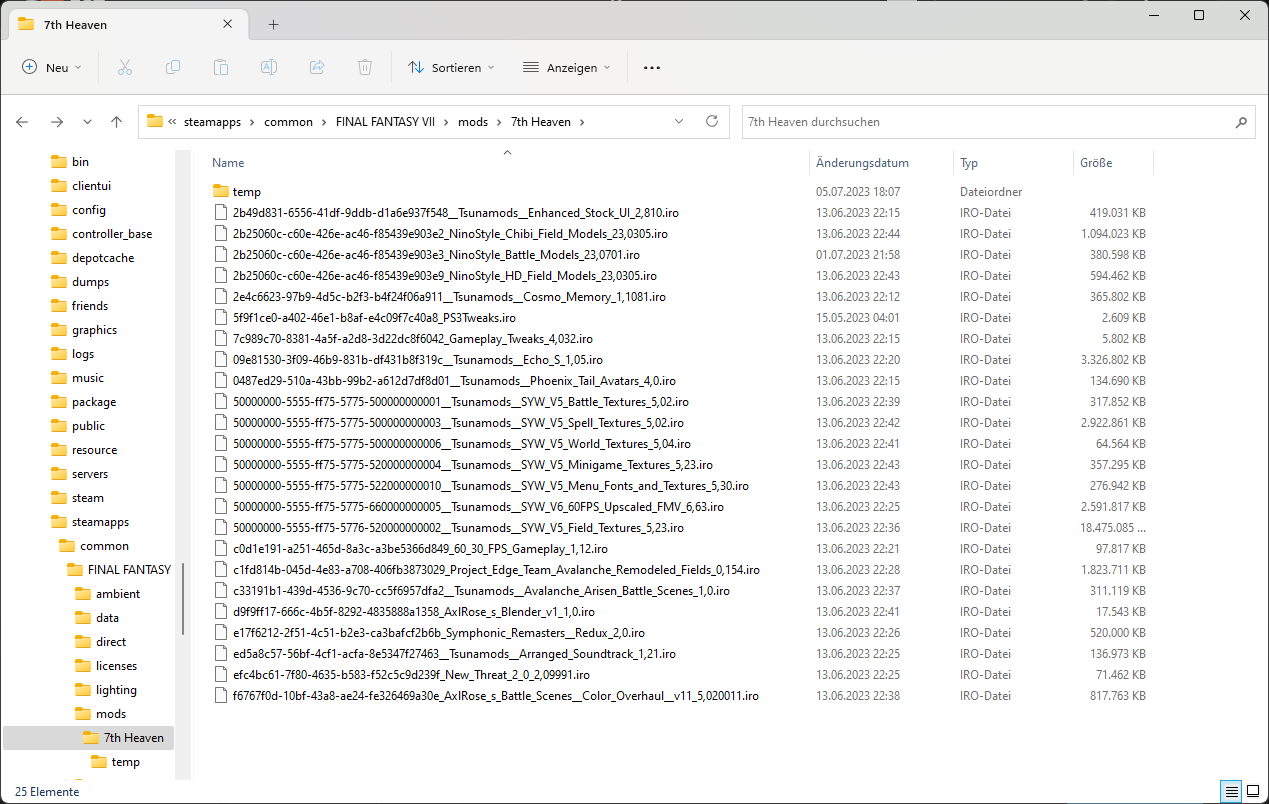Click the mods breadcrumb
Screen dimensions: 1269x804
pos(473,122)
